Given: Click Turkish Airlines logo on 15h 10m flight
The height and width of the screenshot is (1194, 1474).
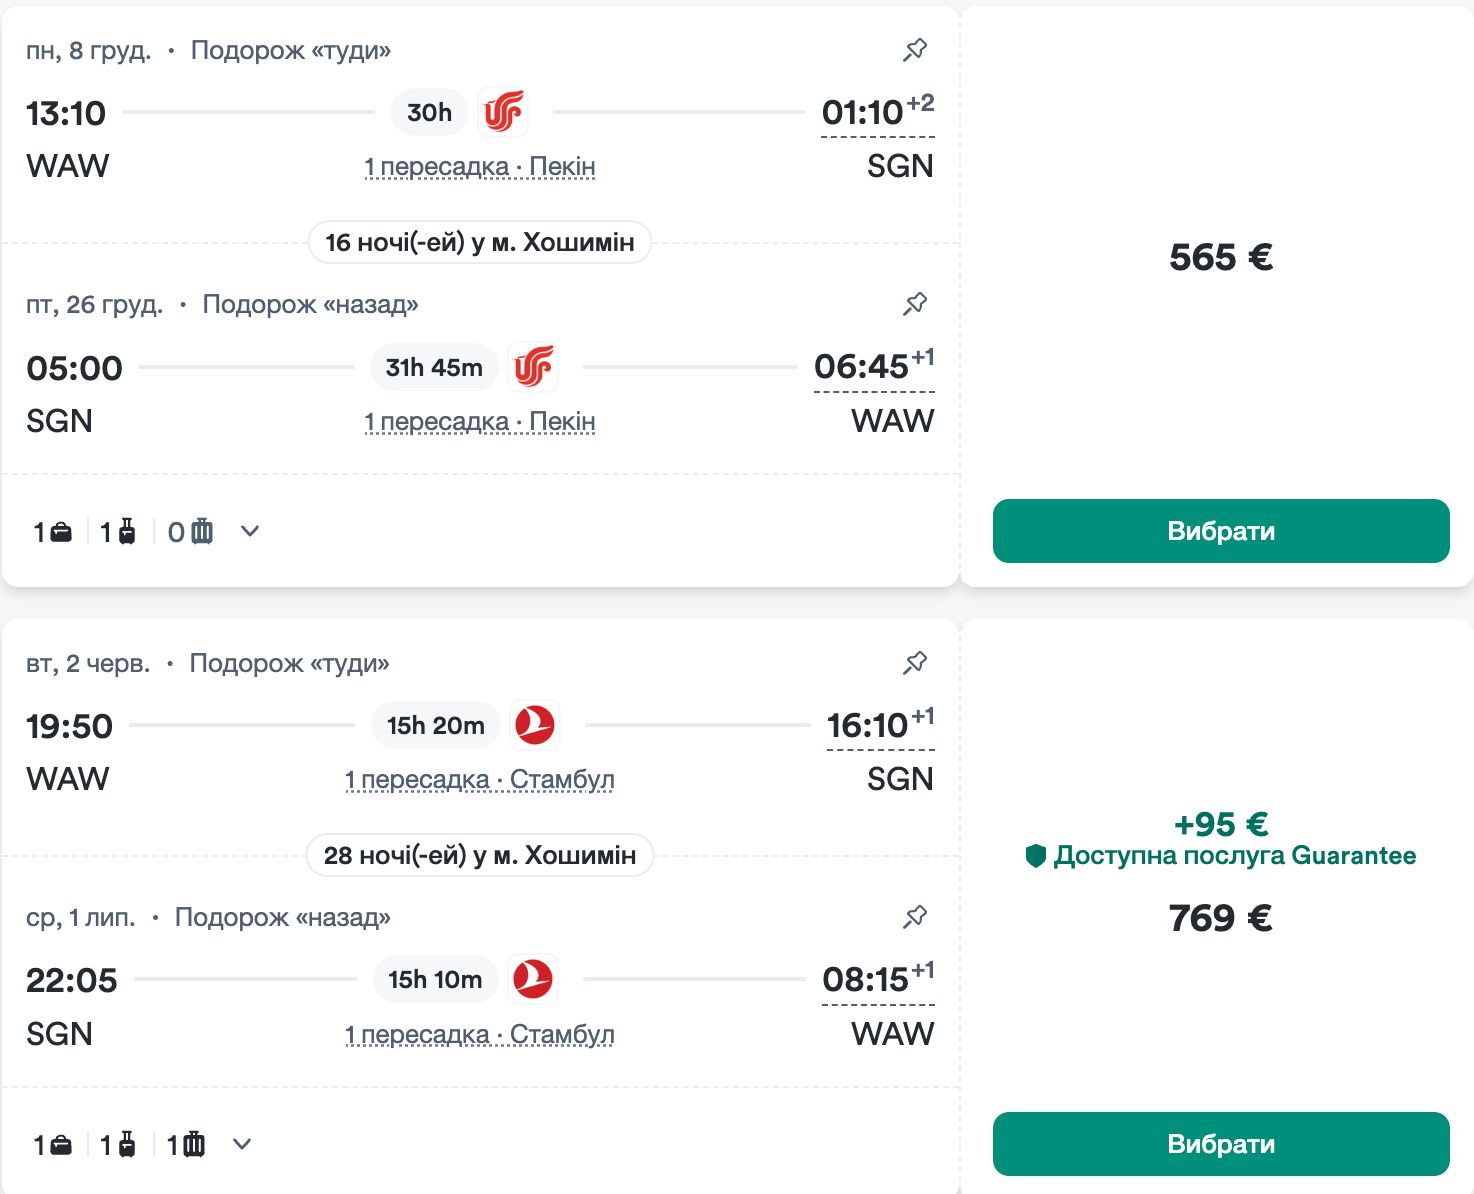Looking at the screenshot, I should coord(533,979).
